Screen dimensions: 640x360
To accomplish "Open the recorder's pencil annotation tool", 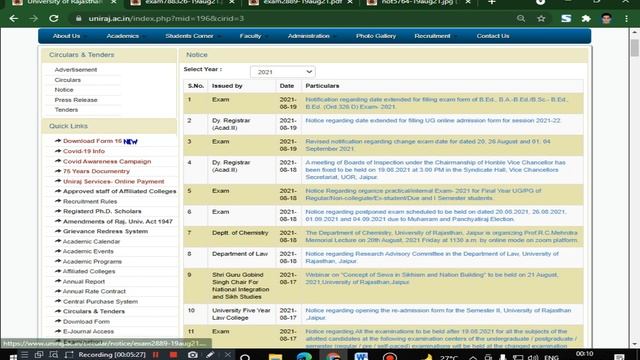I will tap(210, 355).
